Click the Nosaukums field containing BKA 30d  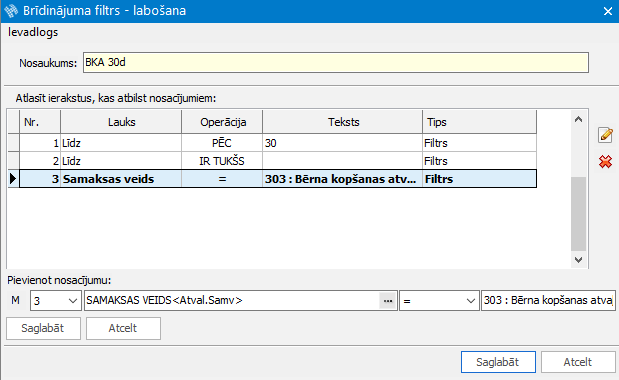coord(336,62)
